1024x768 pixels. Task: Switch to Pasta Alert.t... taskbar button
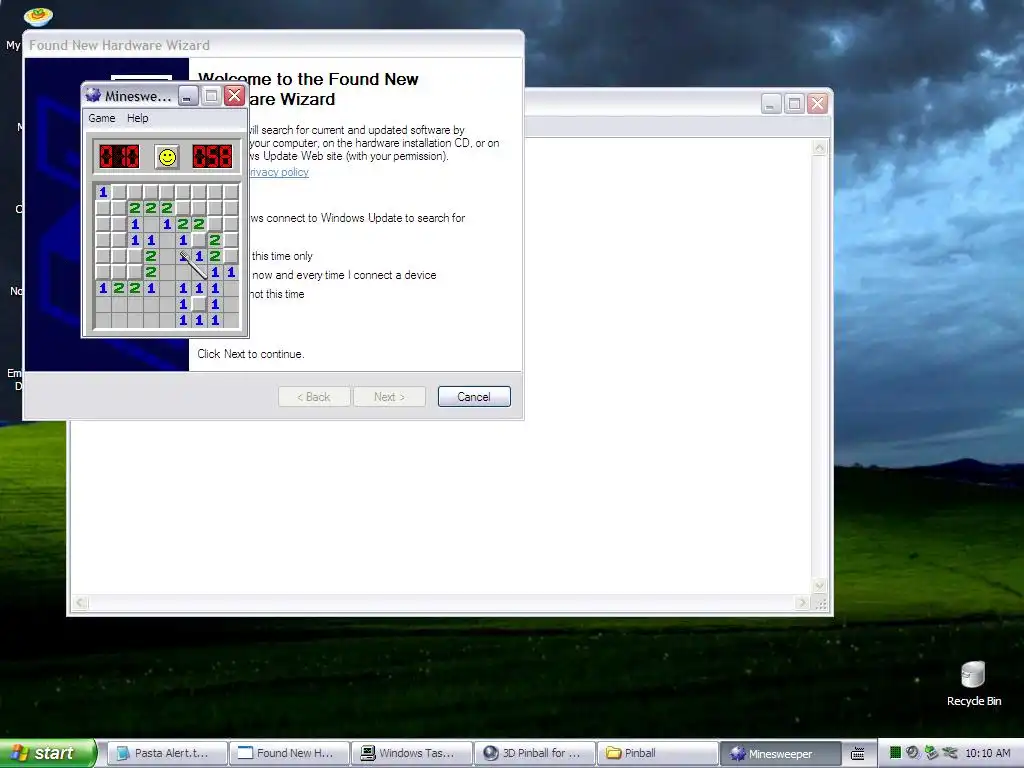pos(166,754)
